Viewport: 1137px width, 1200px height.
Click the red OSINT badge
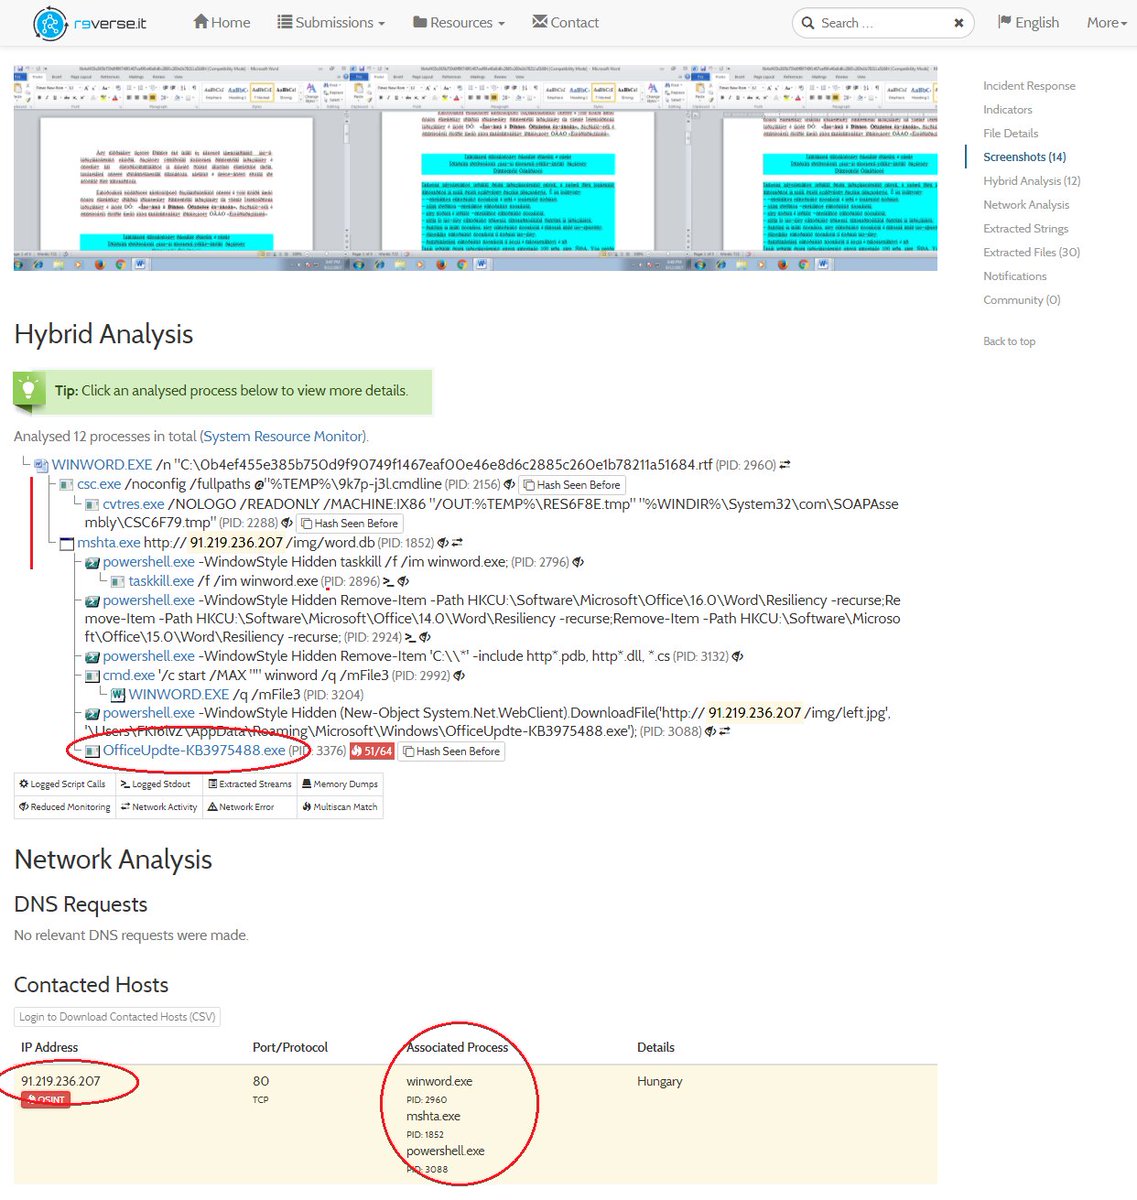click(x=46, y=1099)
